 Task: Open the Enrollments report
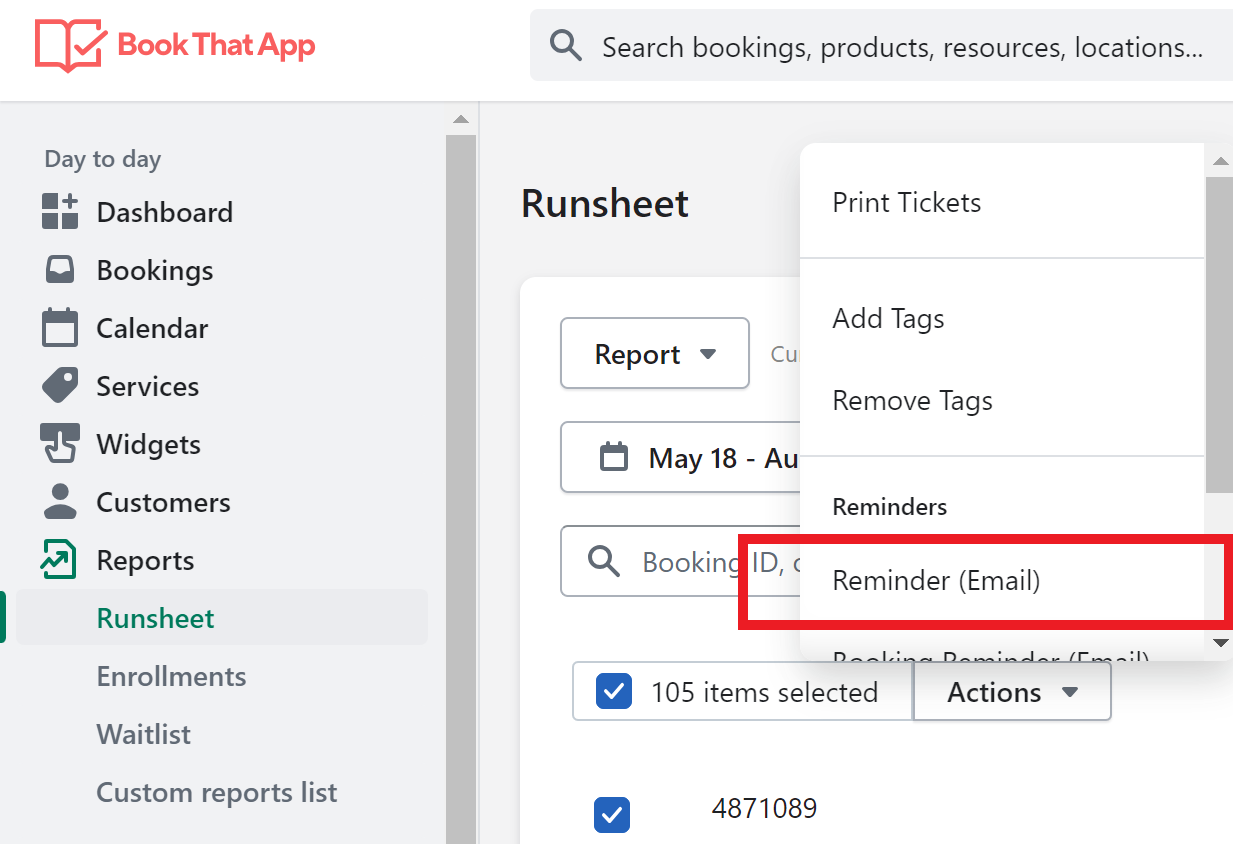(x=171, y=676)
